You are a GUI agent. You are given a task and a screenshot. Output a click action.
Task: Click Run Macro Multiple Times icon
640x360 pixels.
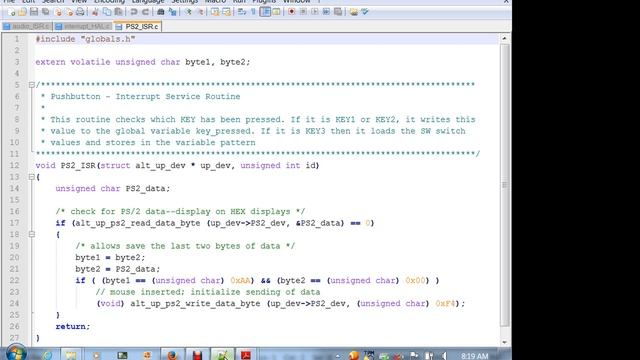pyautogui.click(x=326, y=12)
